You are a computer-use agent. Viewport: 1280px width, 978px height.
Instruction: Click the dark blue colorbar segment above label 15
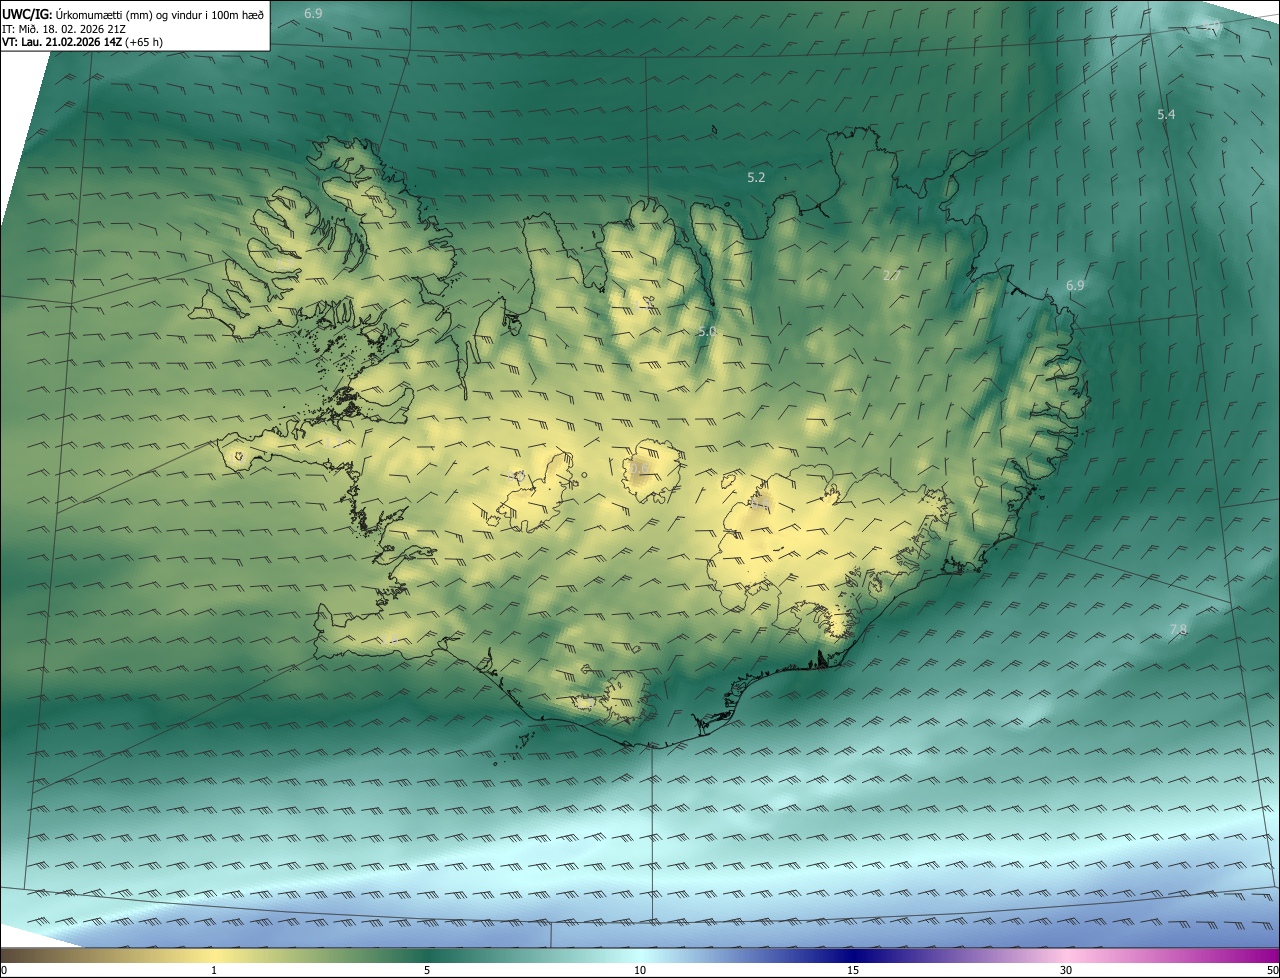pyautogui.click(x=853, y=955)
